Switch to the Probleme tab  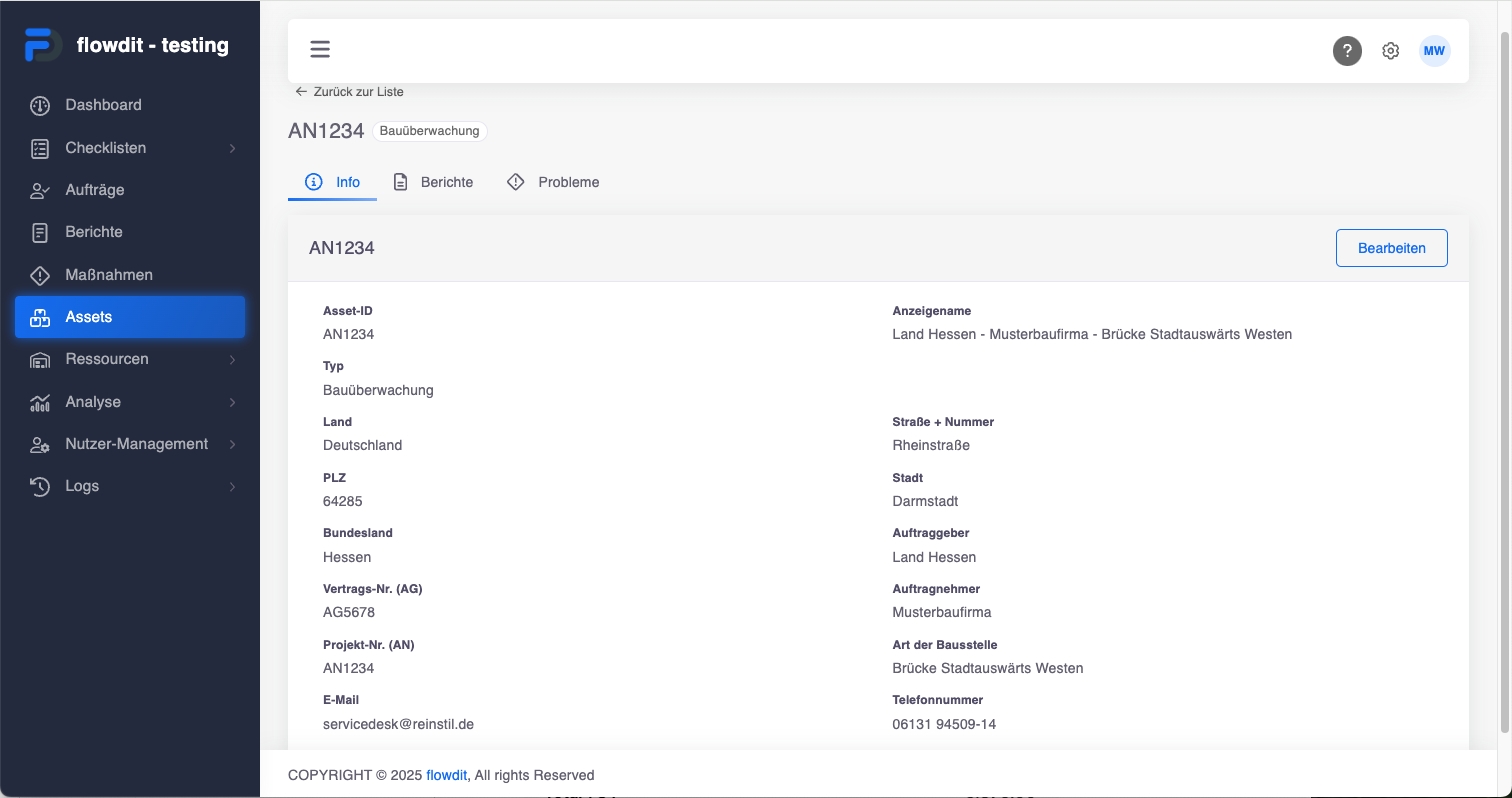(553, 182)
